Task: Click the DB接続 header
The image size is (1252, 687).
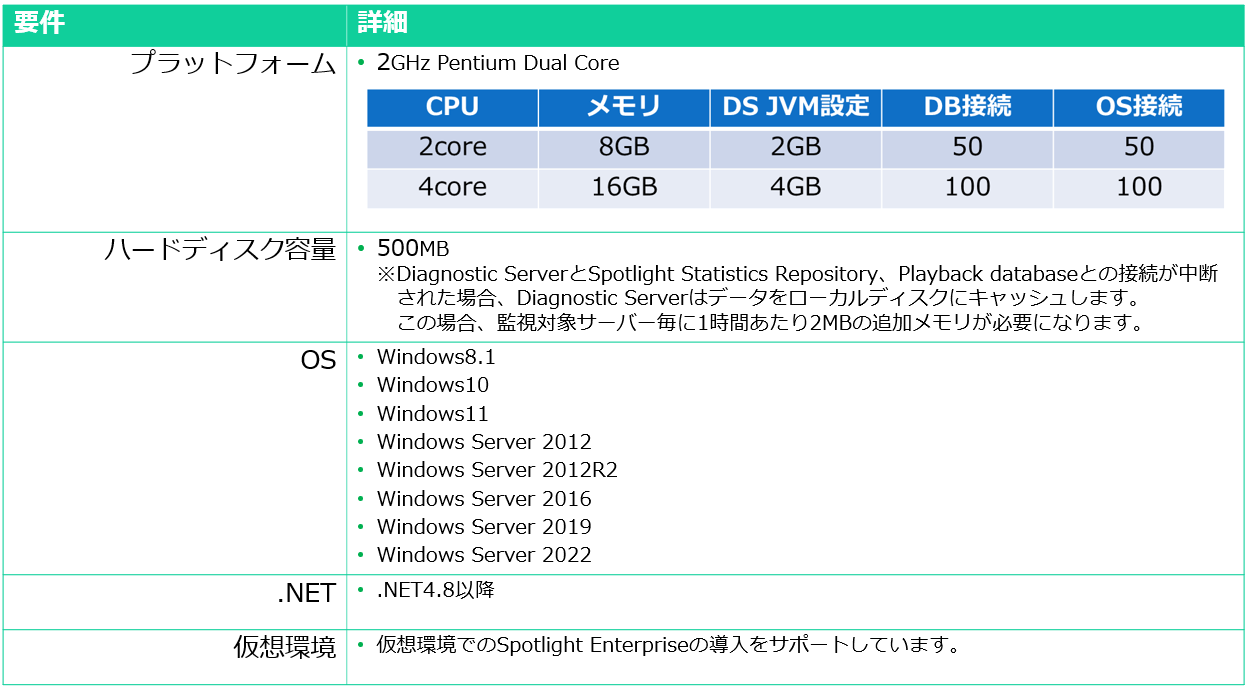Action: [967, 107]
